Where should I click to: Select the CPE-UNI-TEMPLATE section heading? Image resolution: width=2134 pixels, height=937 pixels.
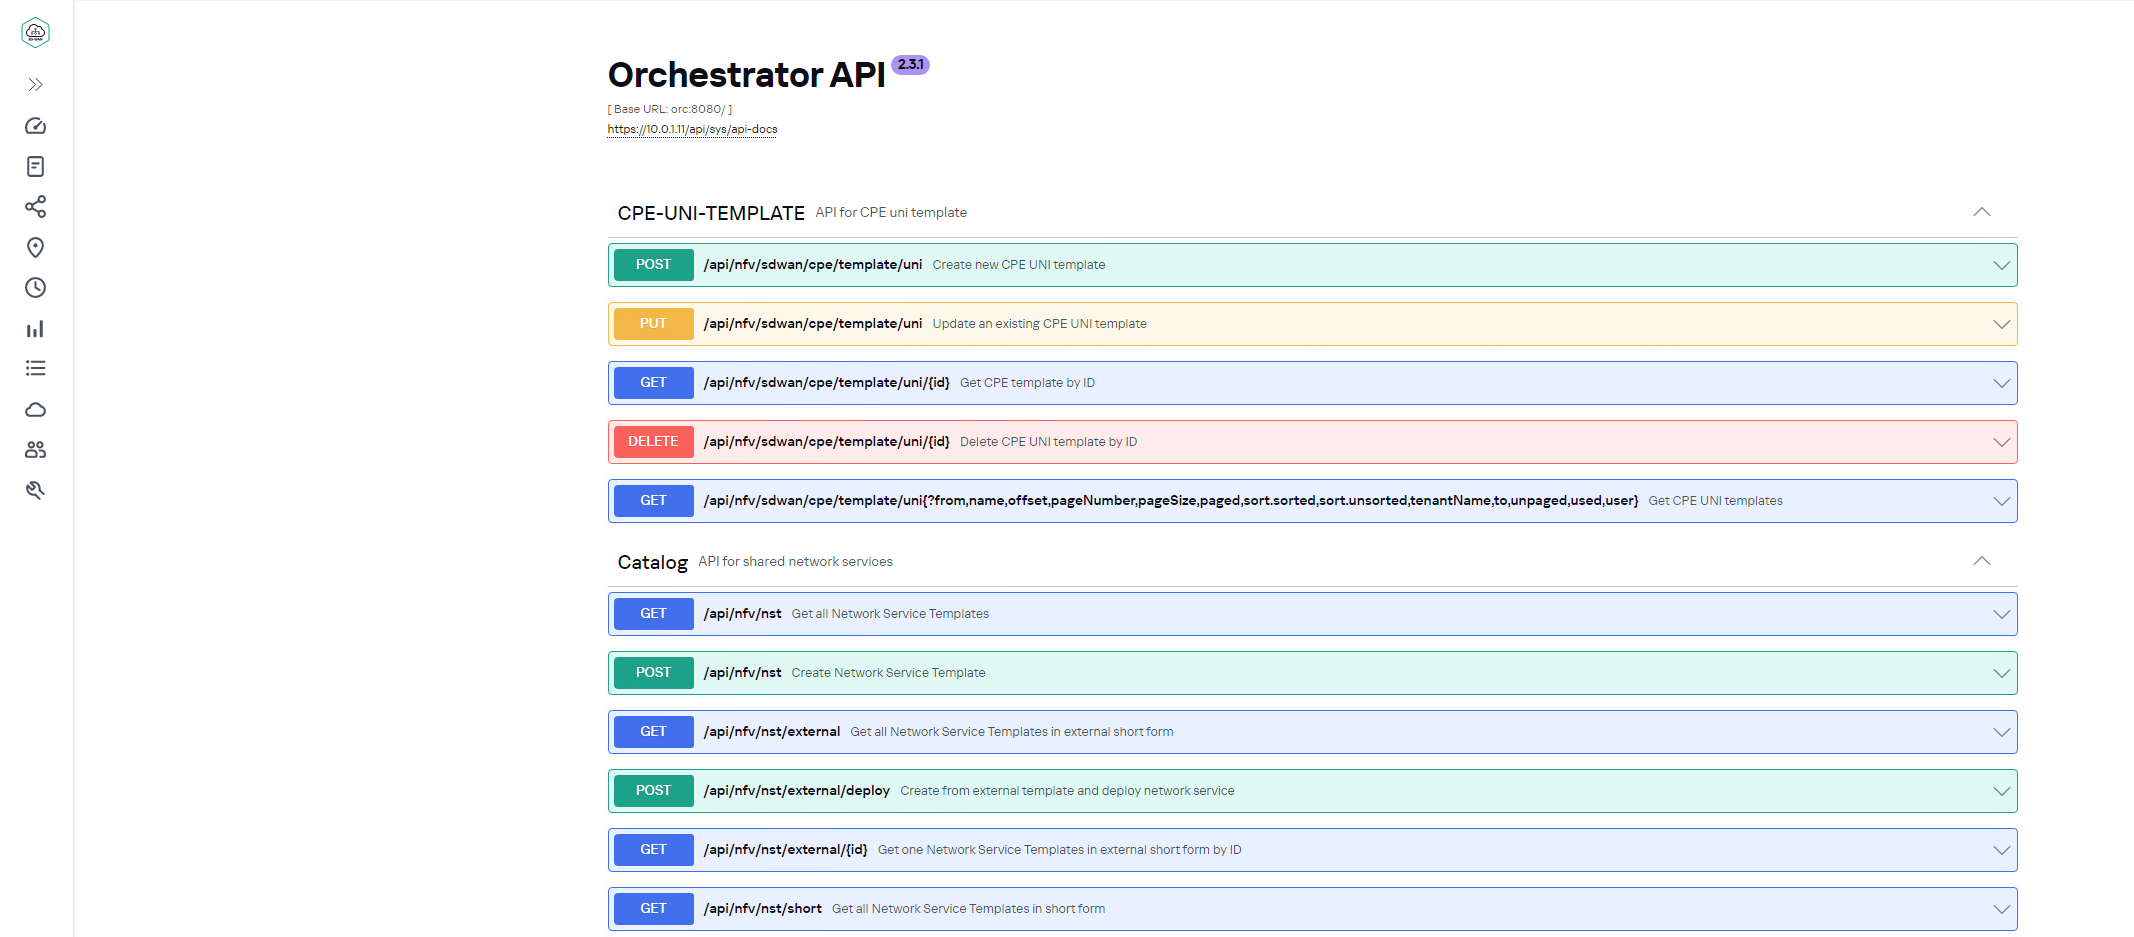[711, 213]
